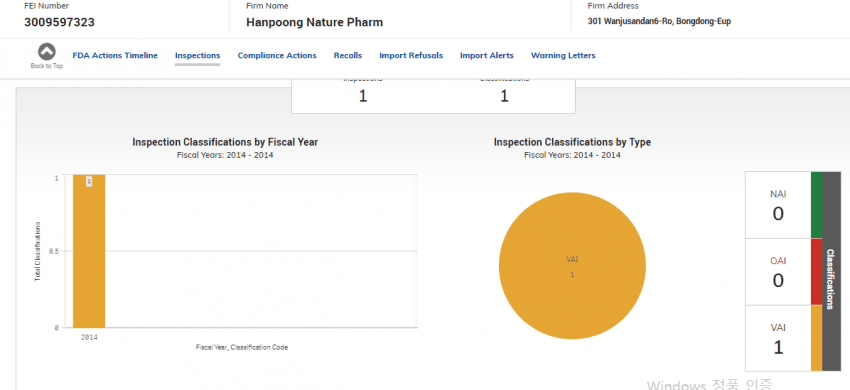Go to the Compliance Actions tab
850x390 pixels.
pos(277,55)
